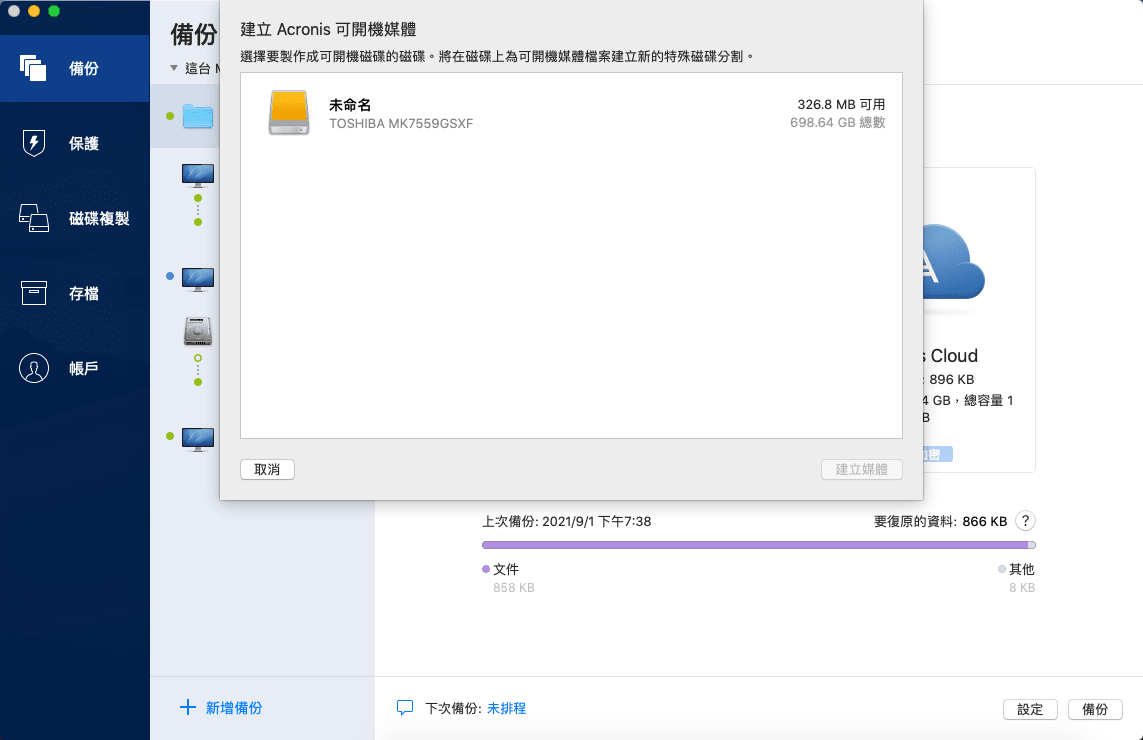
Task: Select the first monitor backup item
Action: click(198, 176)
